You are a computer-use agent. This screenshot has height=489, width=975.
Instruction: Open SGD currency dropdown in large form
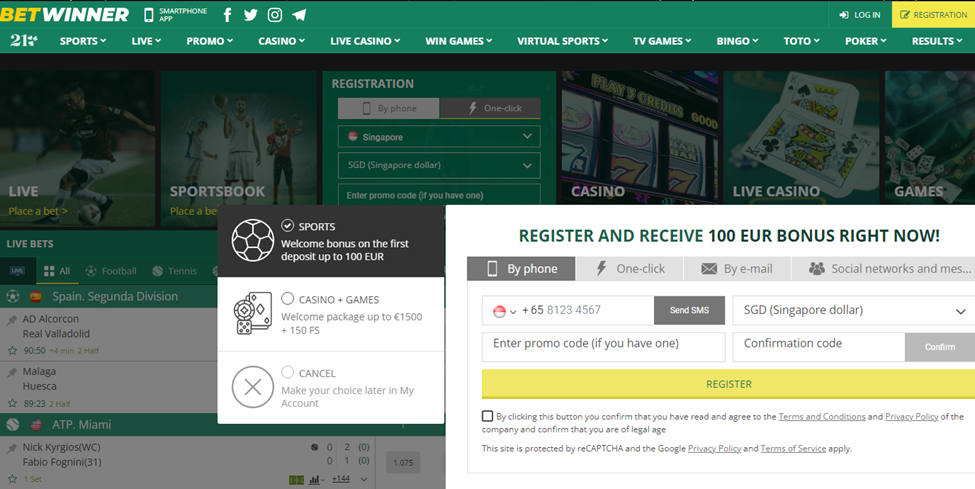pyautogui.click(x=854, y=310)
